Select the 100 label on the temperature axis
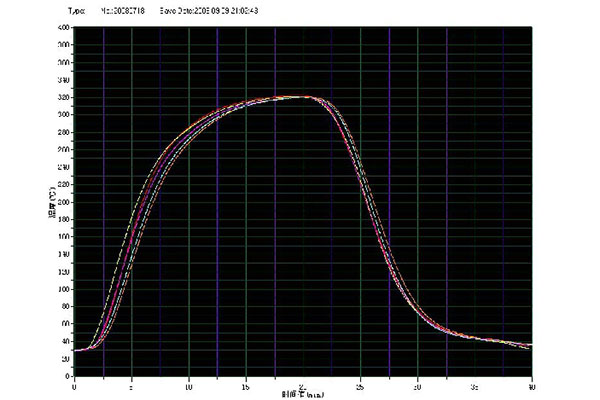This screenshot has height=400, width=600. (64, 289)
